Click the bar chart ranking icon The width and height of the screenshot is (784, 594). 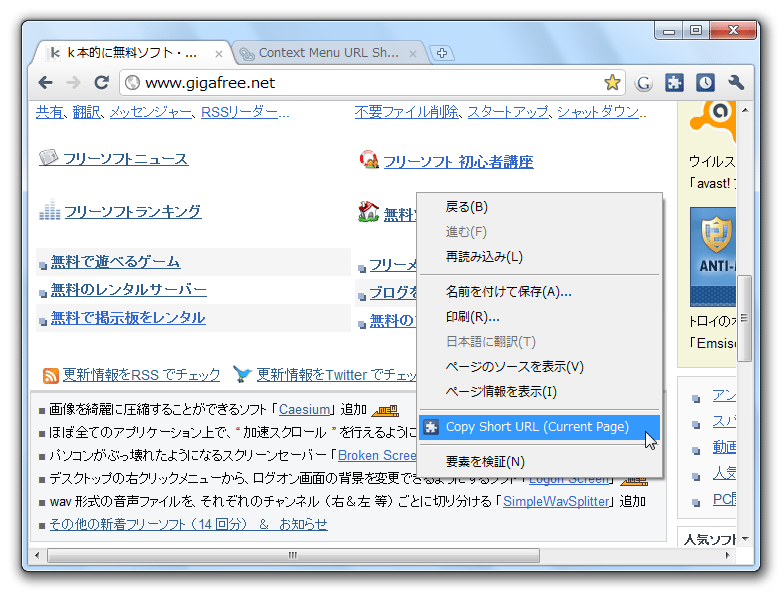click(x=50, y=210)
